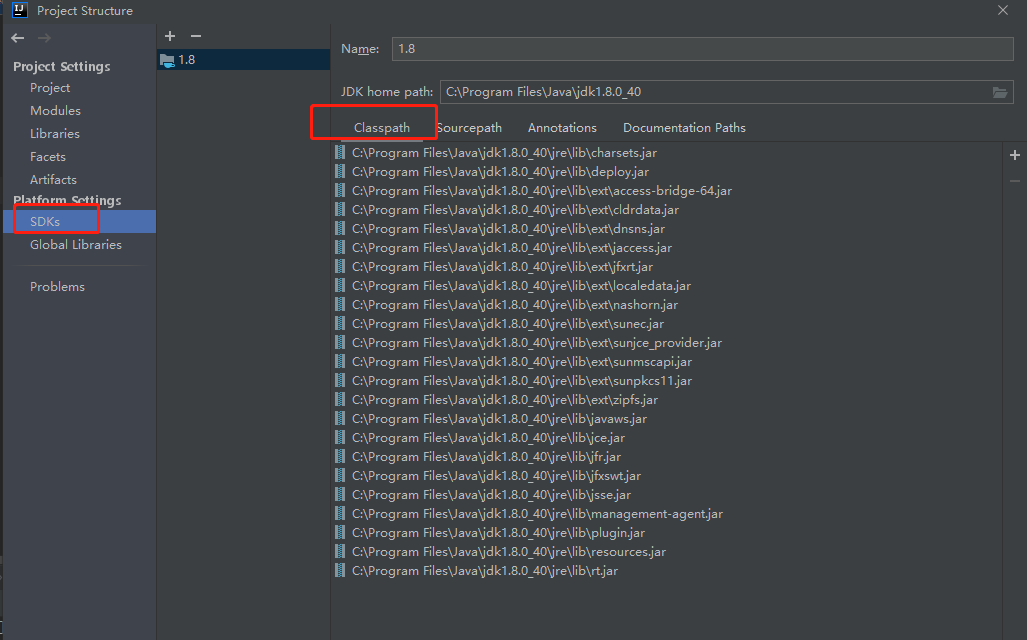Image resolution: width=1027 pixels, height=640 pixels.
Task: Click the back navigation arrow
Action: click(x=16, y=37)
